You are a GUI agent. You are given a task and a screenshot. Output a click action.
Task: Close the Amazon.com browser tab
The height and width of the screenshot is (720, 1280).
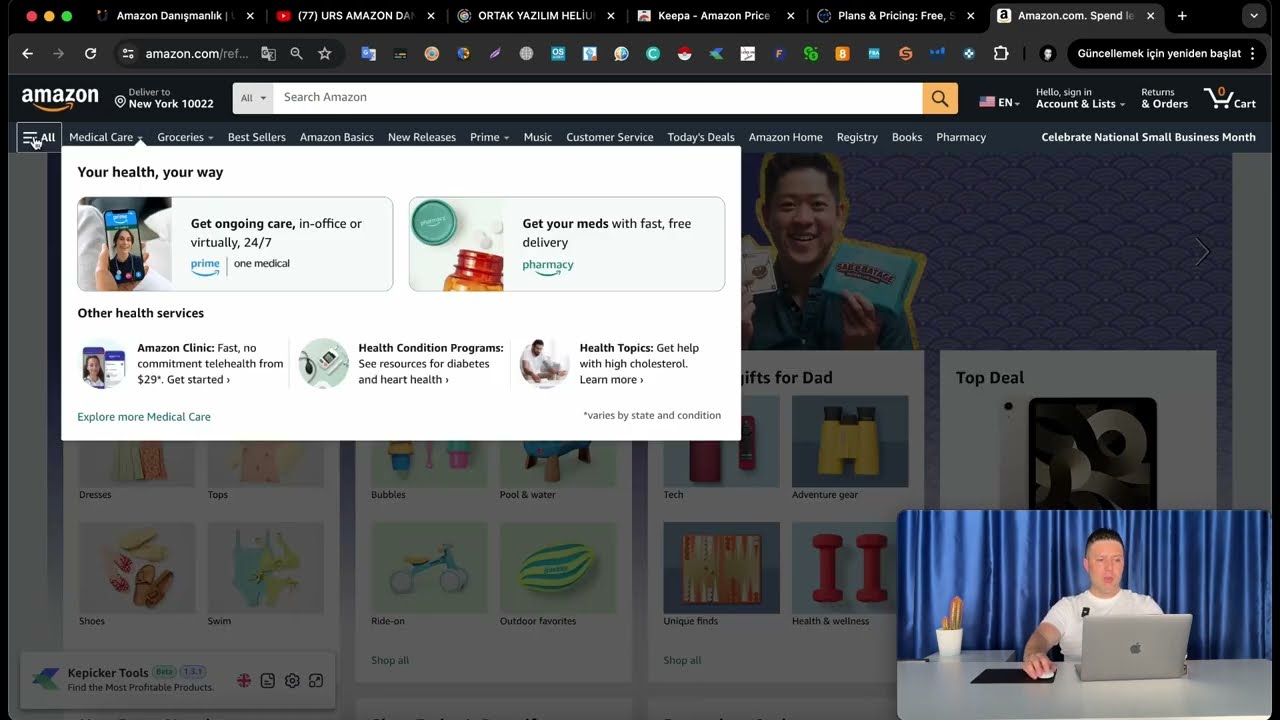(1150, 16)
